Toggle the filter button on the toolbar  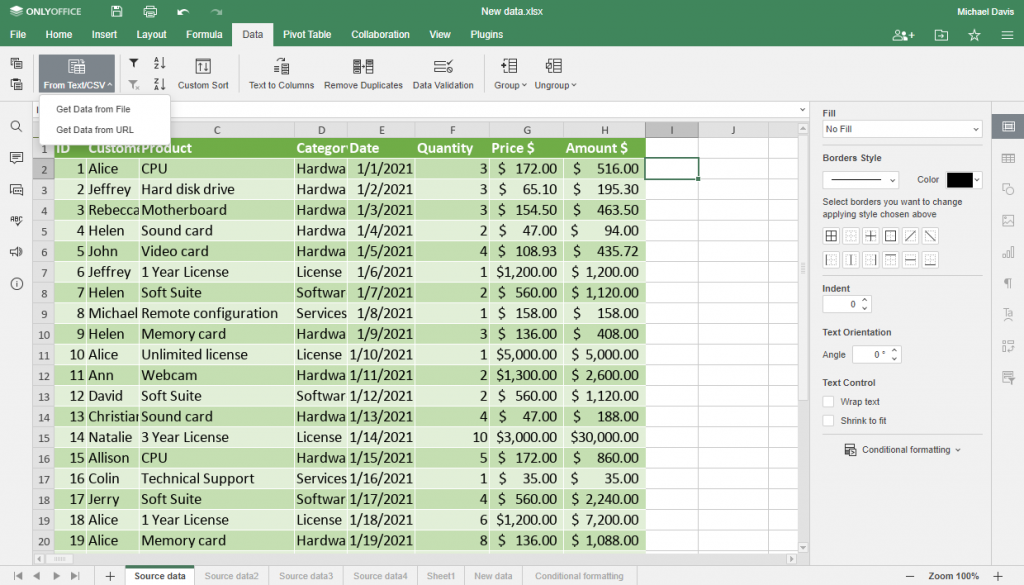[134, 62]
